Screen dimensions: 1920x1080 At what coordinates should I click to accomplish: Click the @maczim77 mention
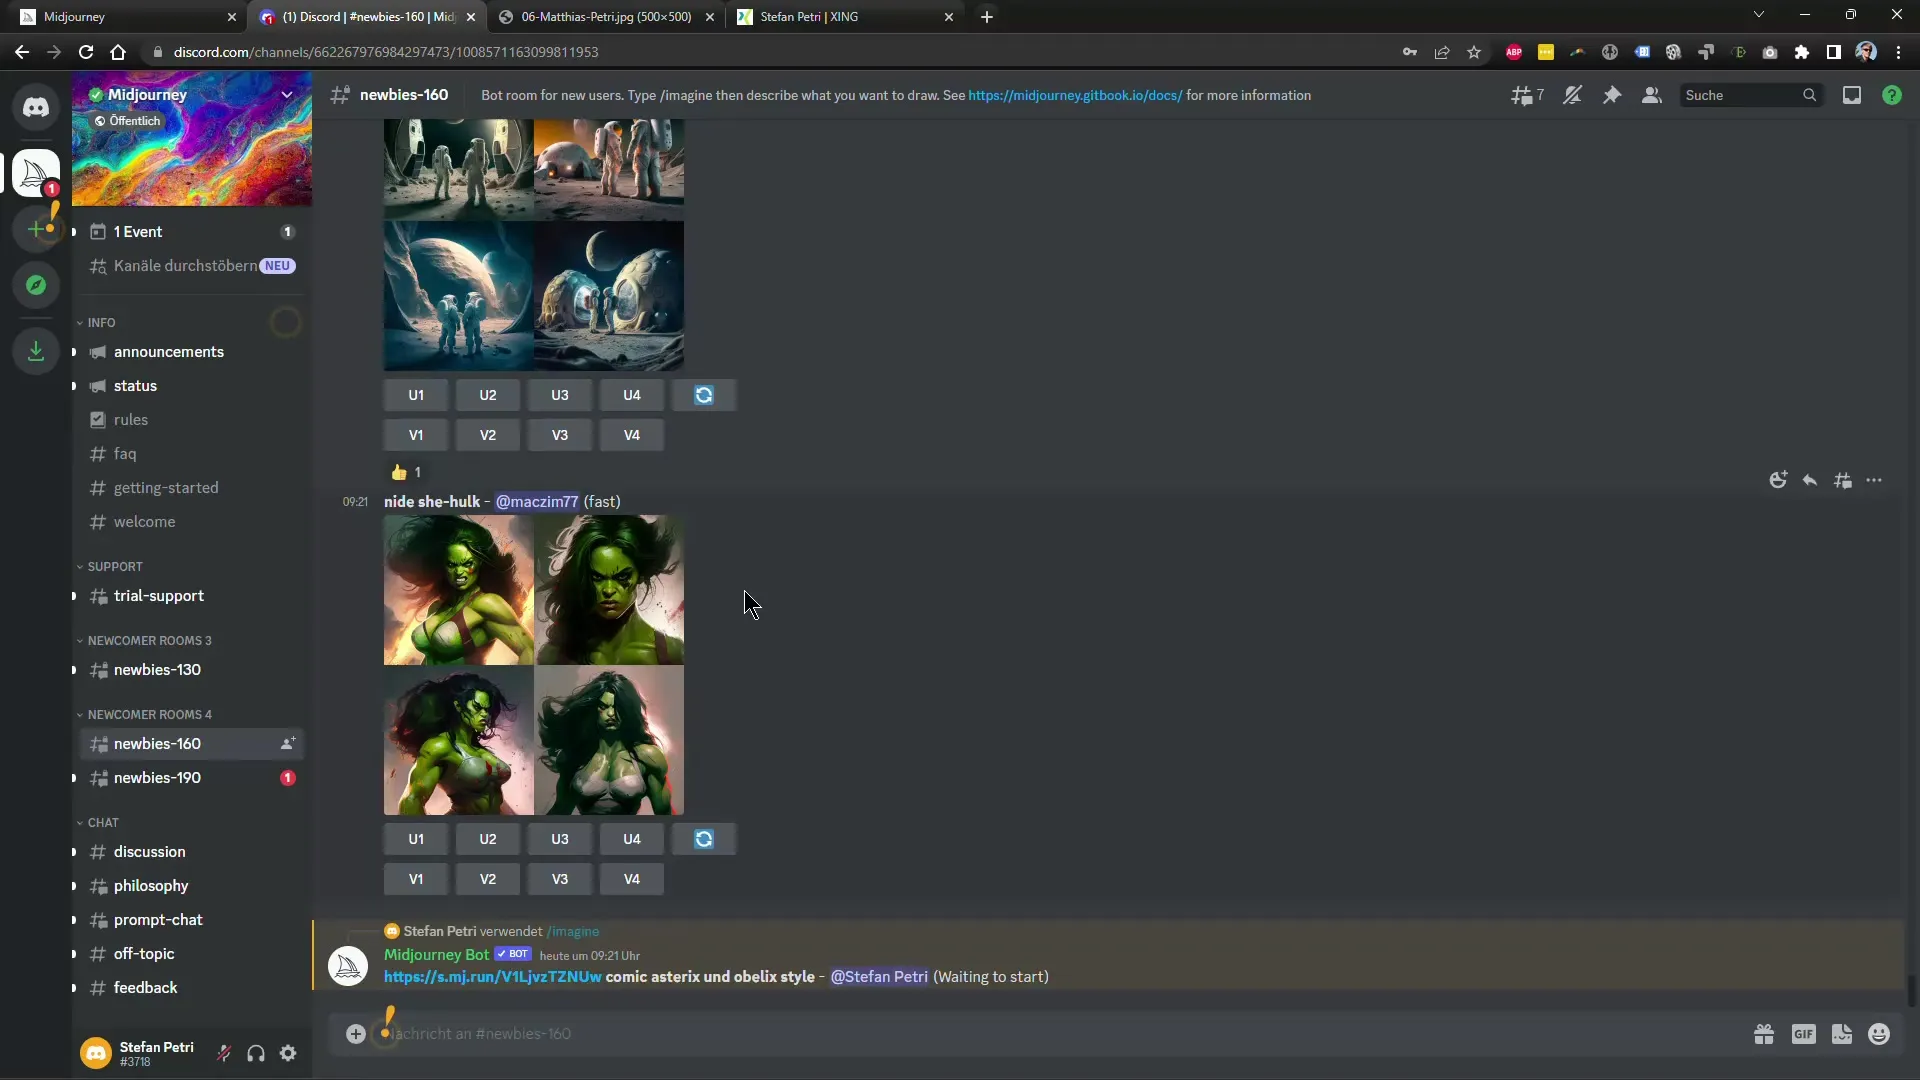(537, 502)
